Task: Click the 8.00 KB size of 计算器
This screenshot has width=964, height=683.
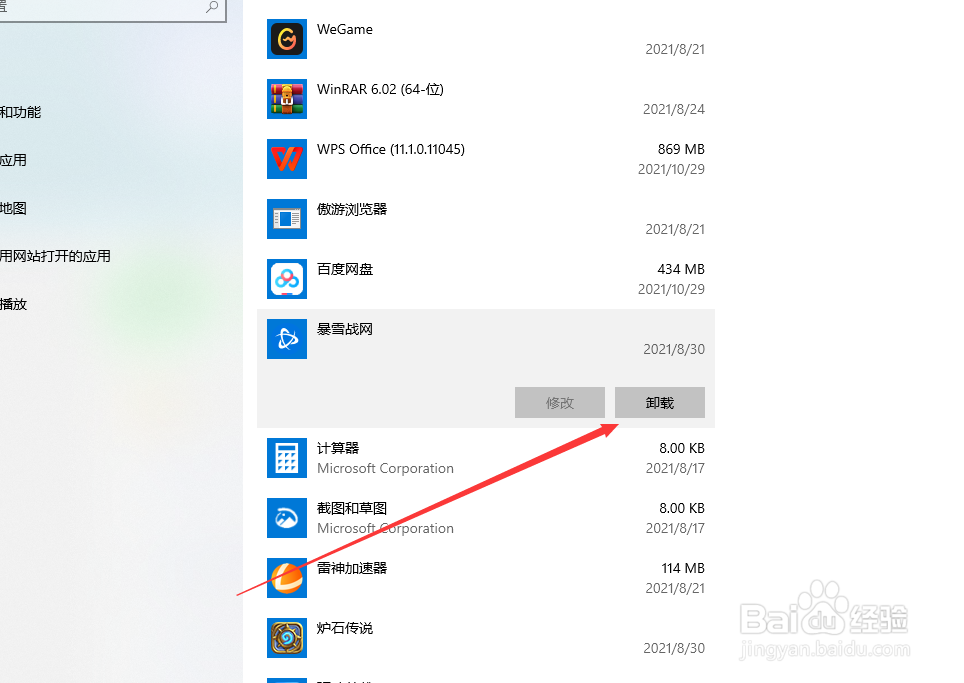Action: [682, 448]
